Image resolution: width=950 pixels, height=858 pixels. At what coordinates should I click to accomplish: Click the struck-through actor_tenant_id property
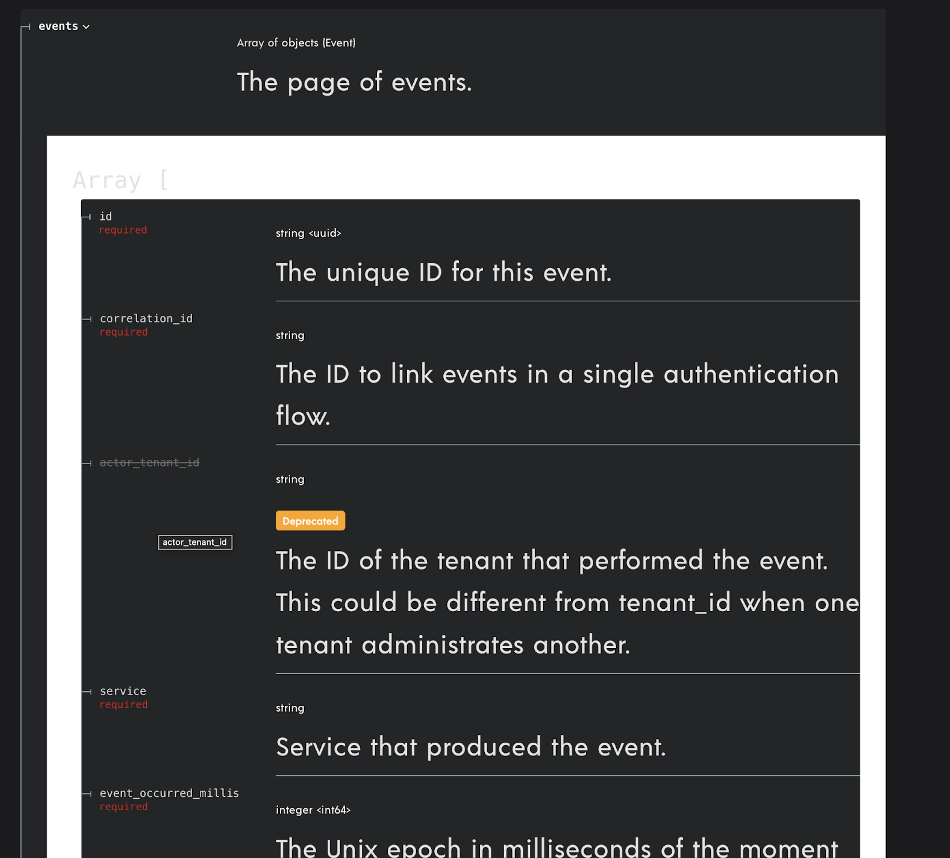pos(150,463)
